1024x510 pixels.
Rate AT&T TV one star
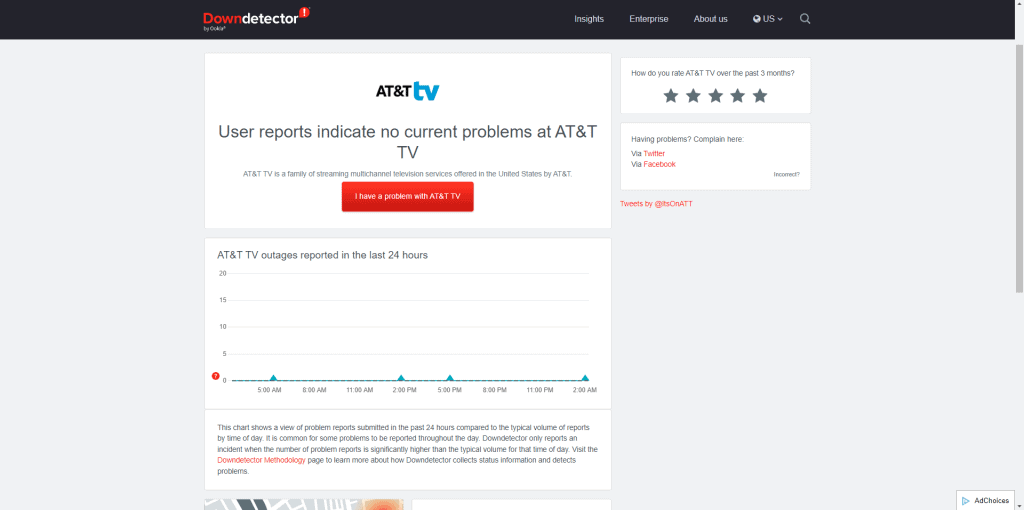[671, 96]
